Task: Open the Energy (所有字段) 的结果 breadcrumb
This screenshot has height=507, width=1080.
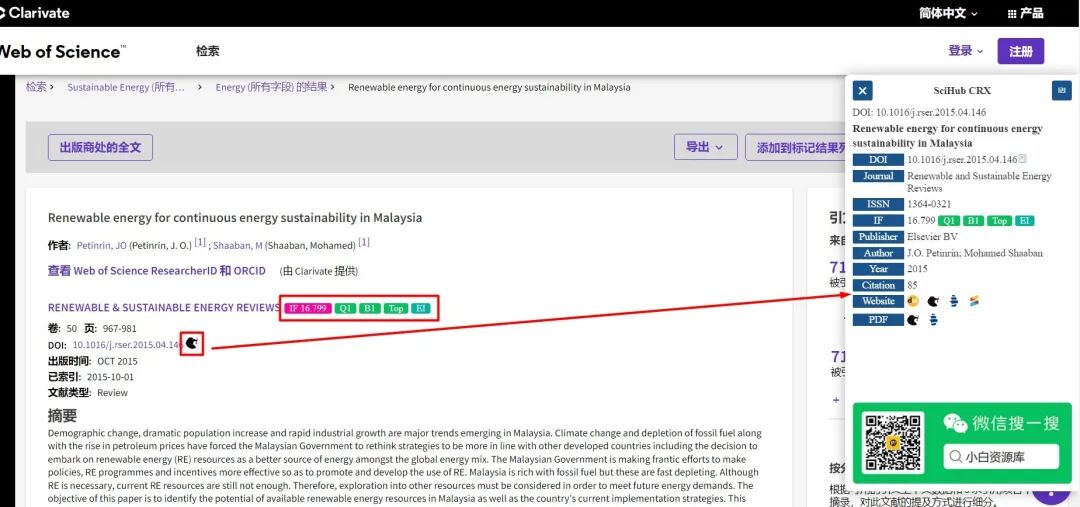Action: click(x=271, y=87)
